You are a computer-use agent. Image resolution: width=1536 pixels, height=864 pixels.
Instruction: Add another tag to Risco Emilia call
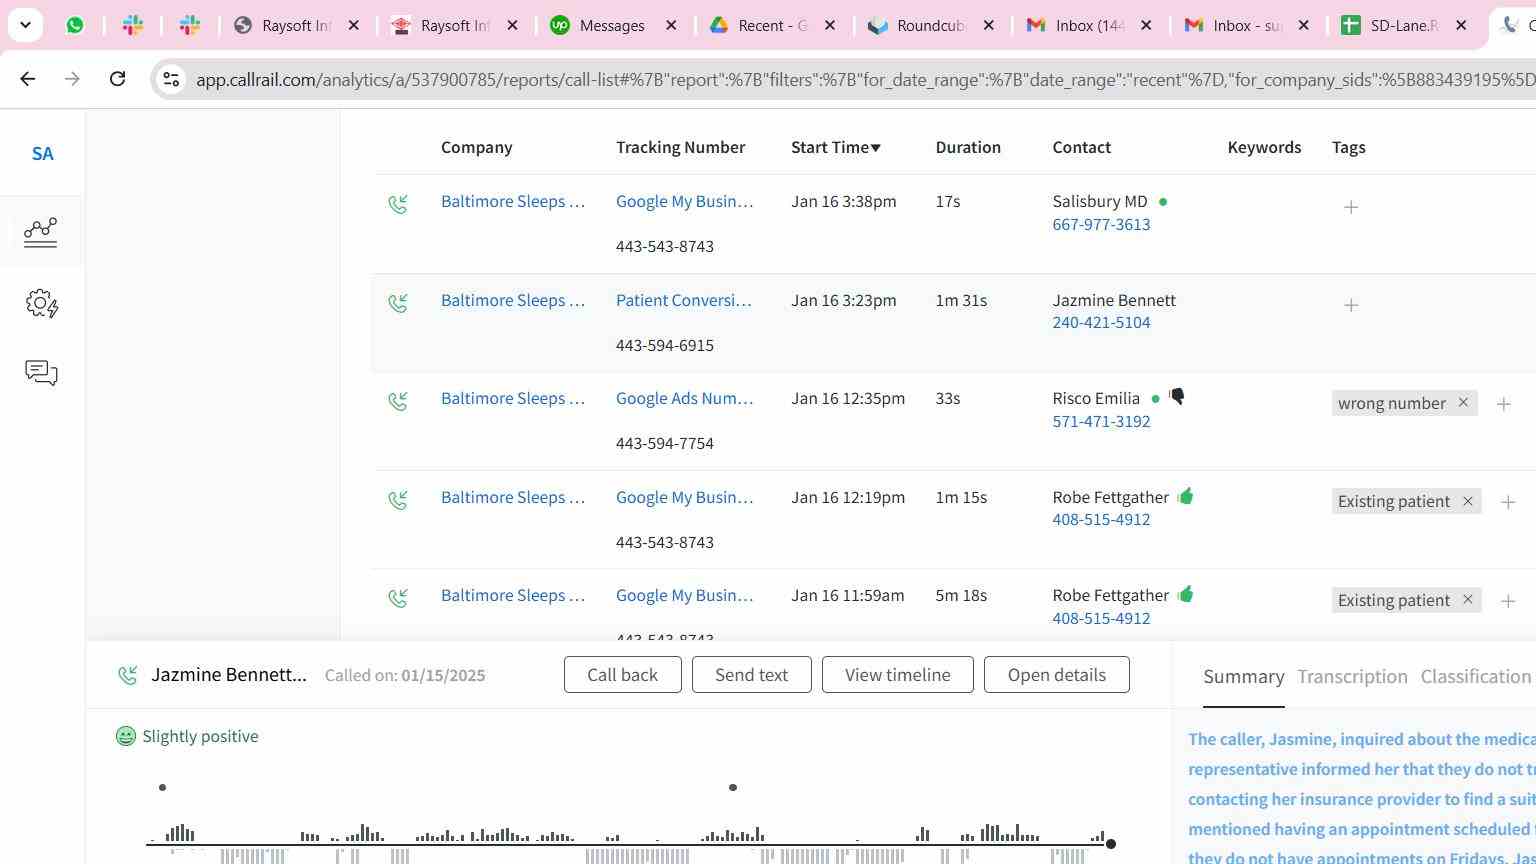tap(1503, 404)
